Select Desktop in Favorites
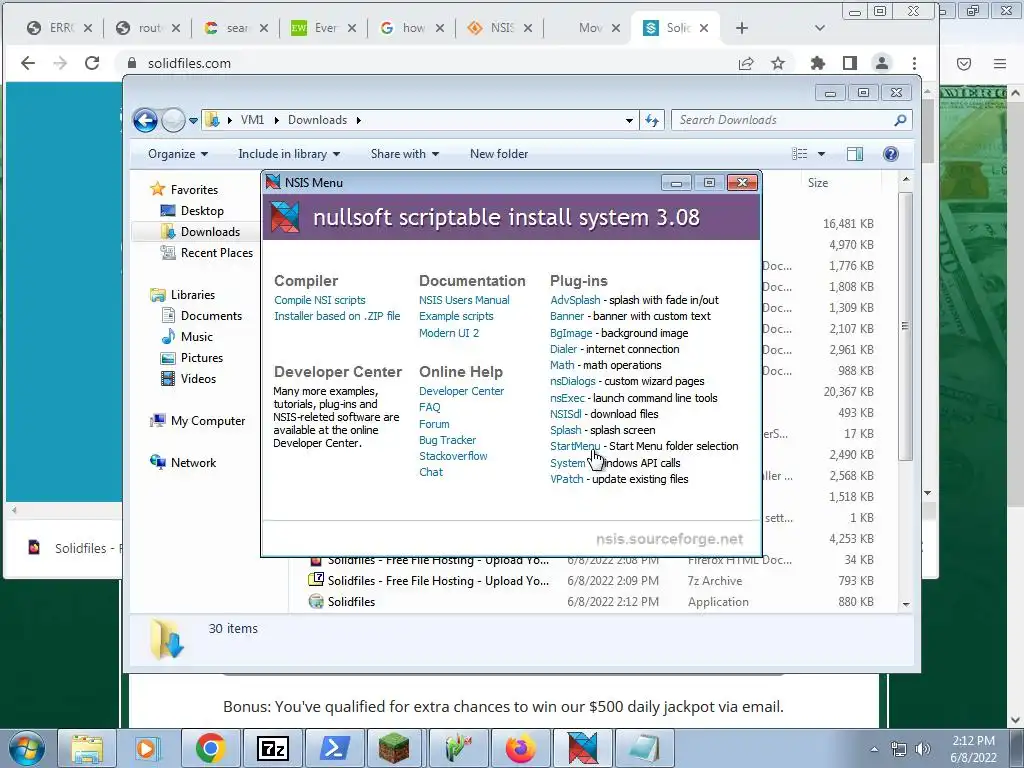Image resolution: width=1024 pixels, height=768 pixels. 202,211
